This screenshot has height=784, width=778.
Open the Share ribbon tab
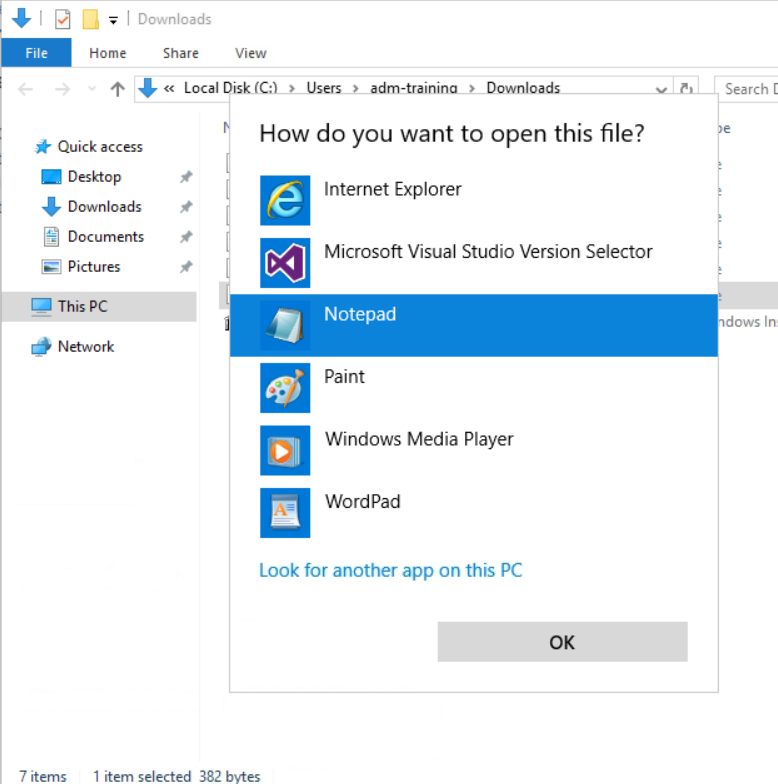[181, 53]
